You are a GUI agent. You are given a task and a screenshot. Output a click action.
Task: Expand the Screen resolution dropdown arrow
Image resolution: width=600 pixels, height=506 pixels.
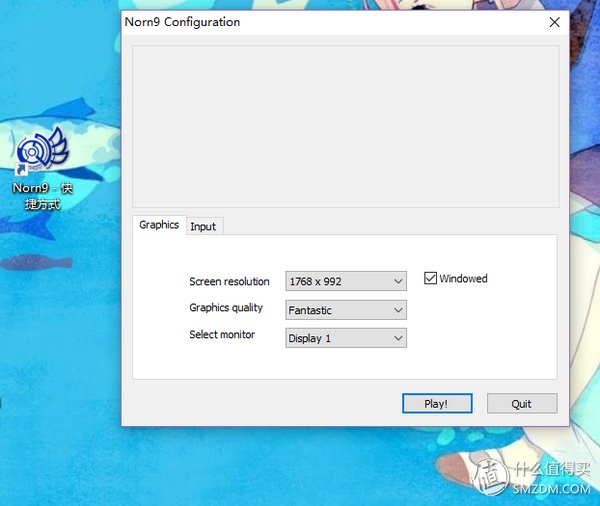click(x=398, y=282)
